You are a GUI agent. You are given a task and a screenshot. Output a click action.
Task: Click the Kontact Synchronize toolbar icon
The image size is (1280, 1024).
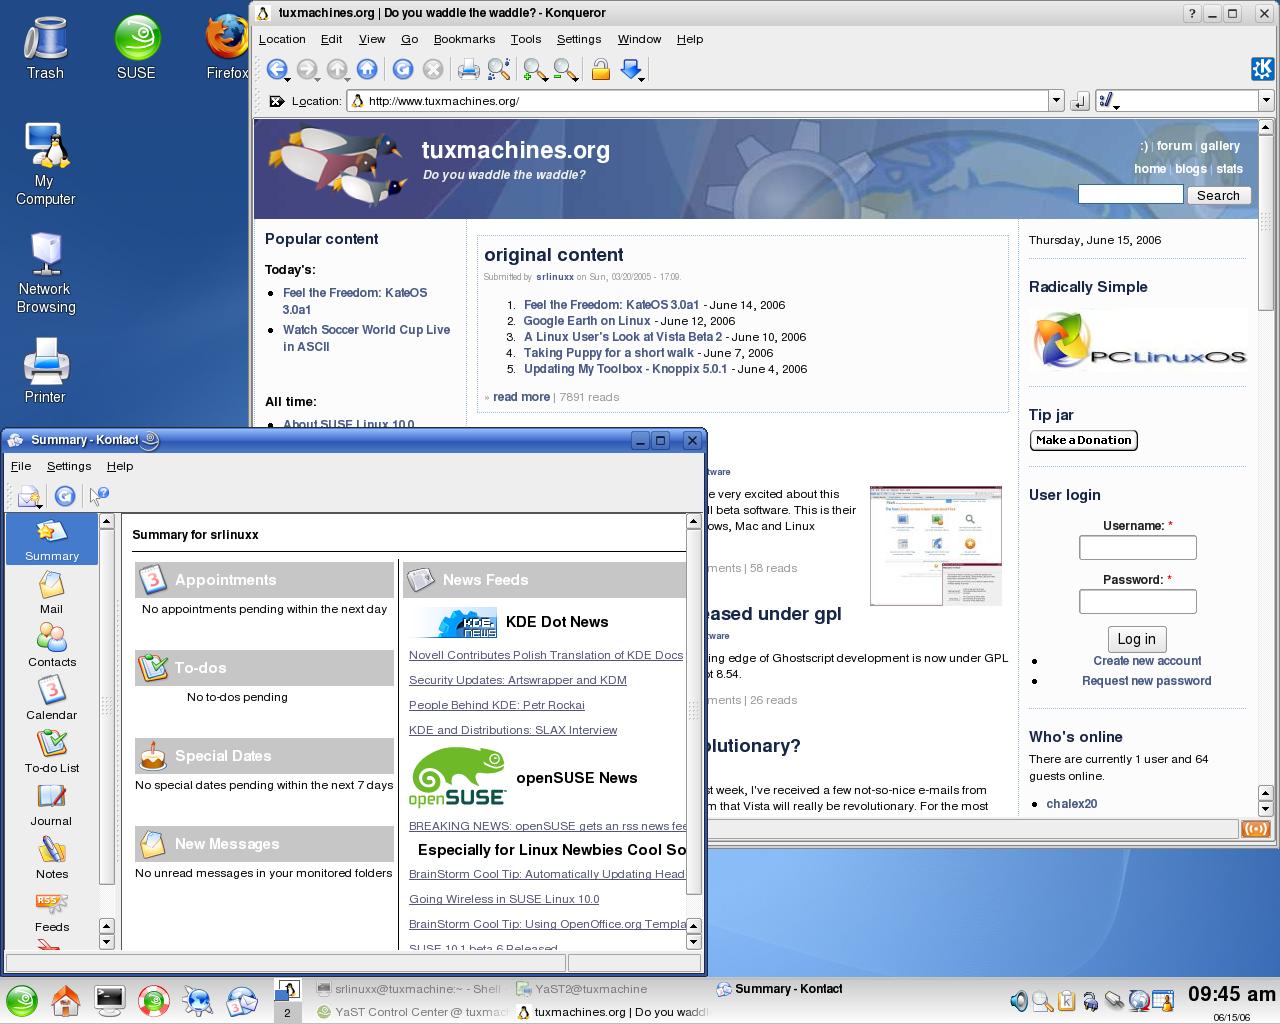pyautogui.click(x=65, y=495)
